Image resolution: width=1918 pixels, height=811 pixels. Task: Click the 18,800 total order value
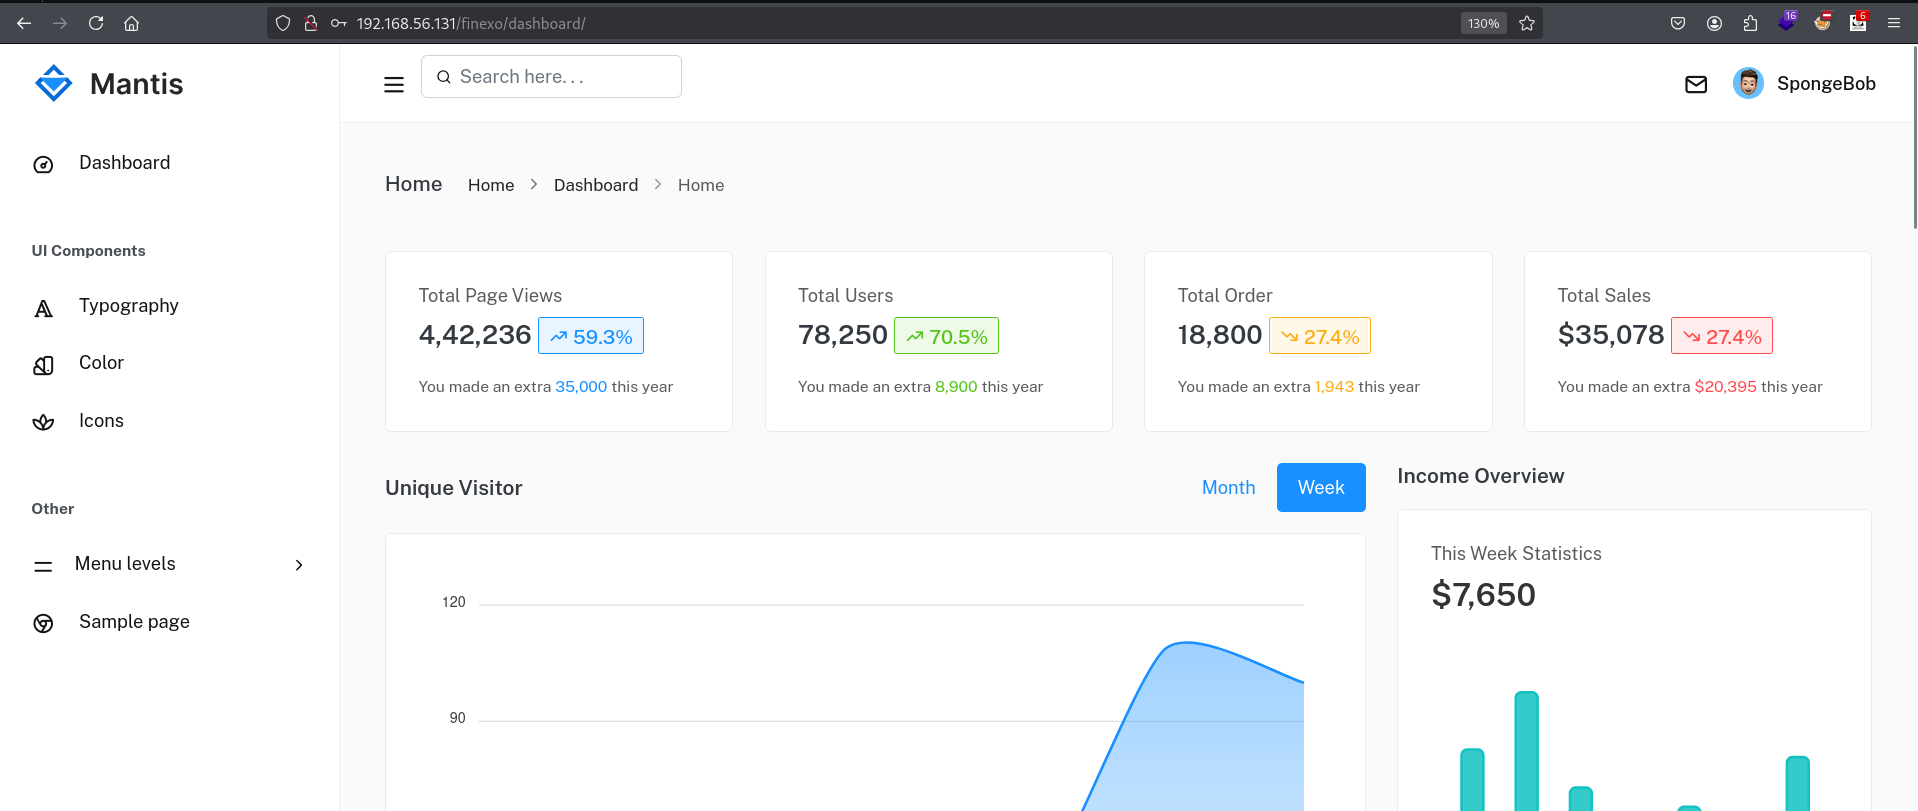1220,335
